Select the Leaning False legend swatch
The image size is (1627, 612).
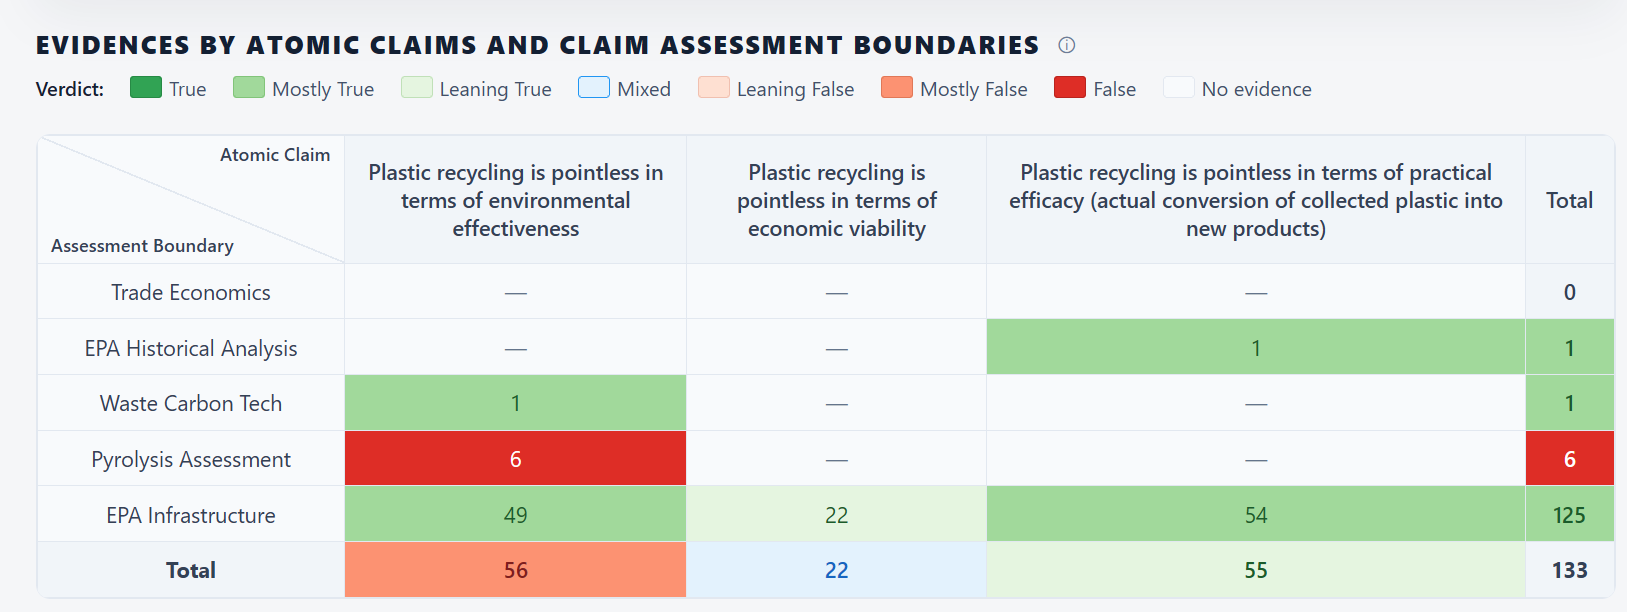pos(714,88)
